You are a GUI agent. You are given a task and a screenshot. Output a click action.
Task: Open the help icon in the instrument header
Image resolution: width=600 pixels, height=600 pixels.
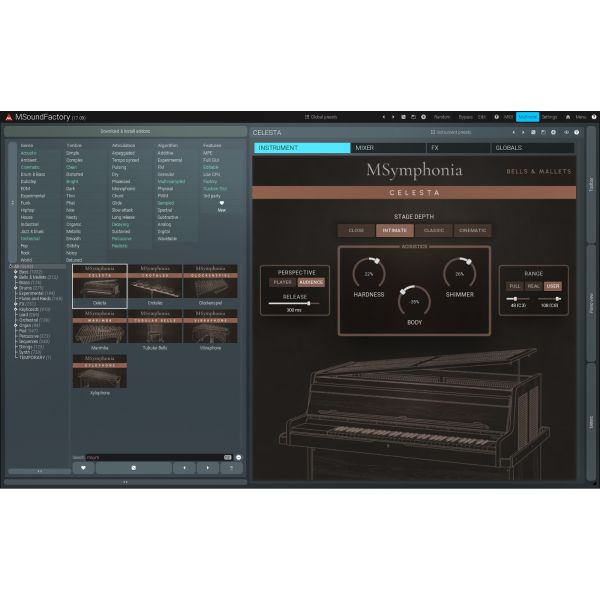576,132
